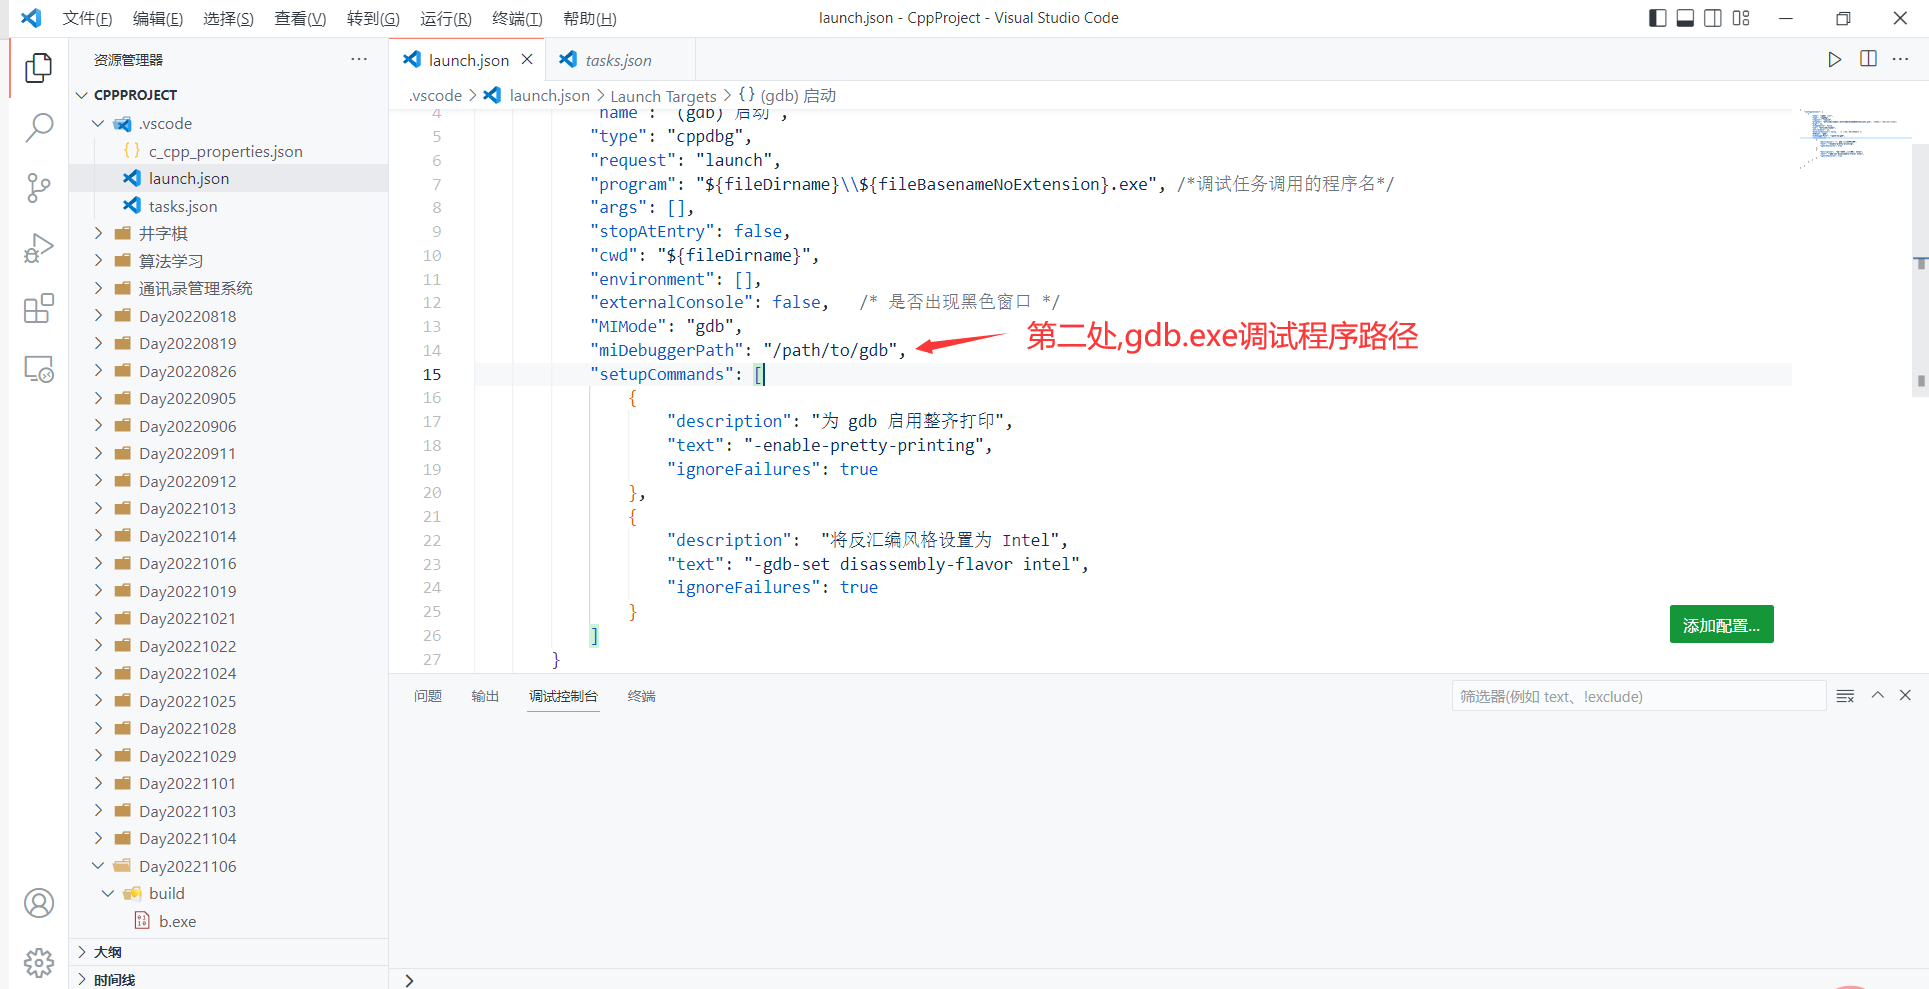This screenshot has height=989, width=1929.
Task: Switch to the 输出 panel tab
Action: (485, 696)
